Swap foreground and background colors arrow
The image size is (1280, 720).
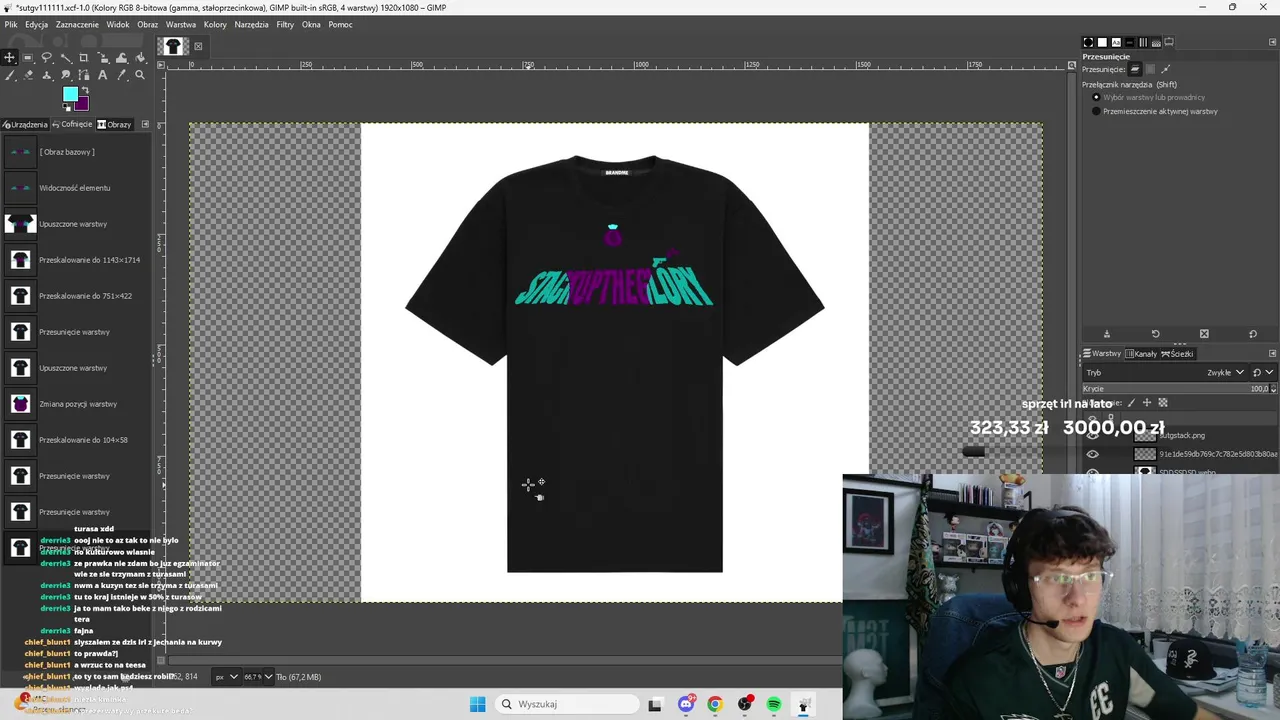85,90
